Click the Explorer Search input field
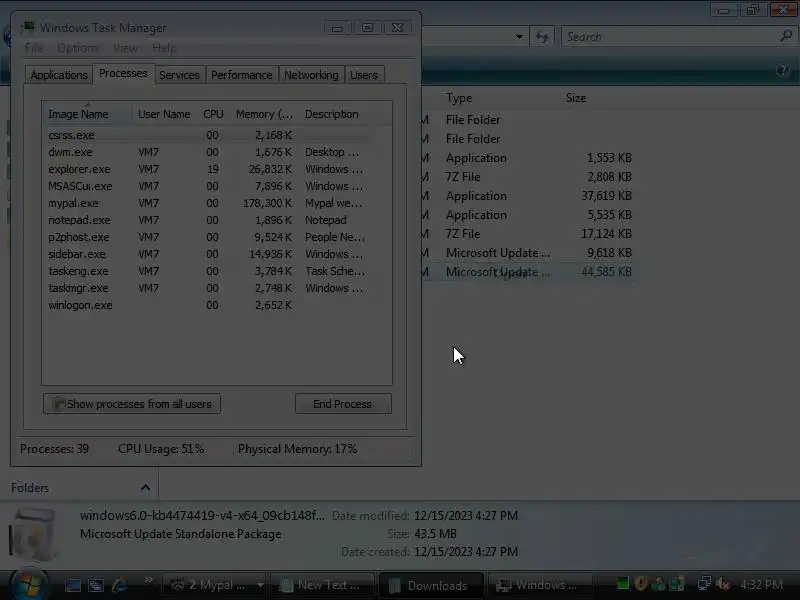 pos(670,37)
